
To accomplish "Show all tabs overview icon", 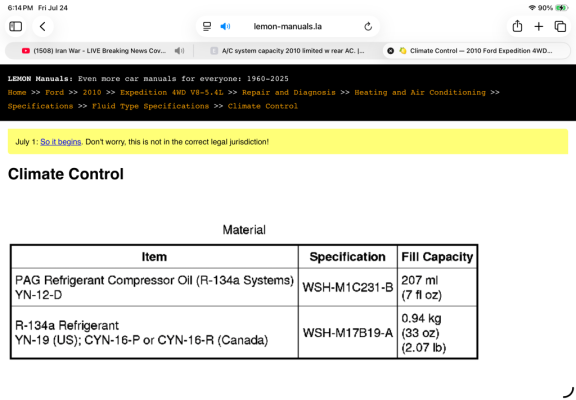I will coord(560,26).
